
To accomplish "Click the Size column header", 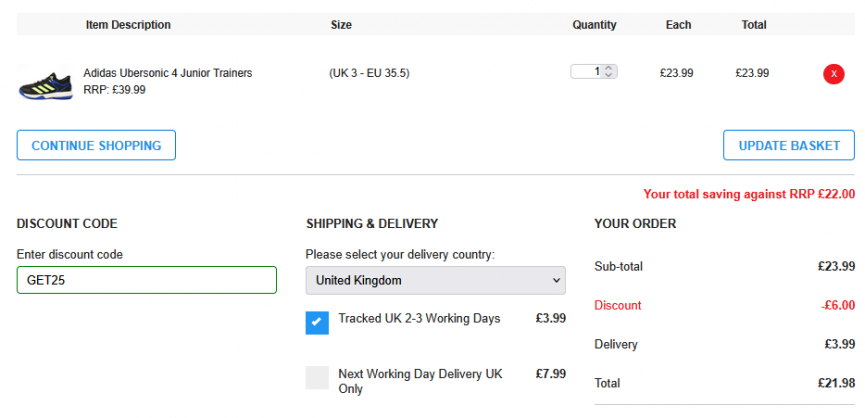I will pyautogui.click(x=341, y=25).
